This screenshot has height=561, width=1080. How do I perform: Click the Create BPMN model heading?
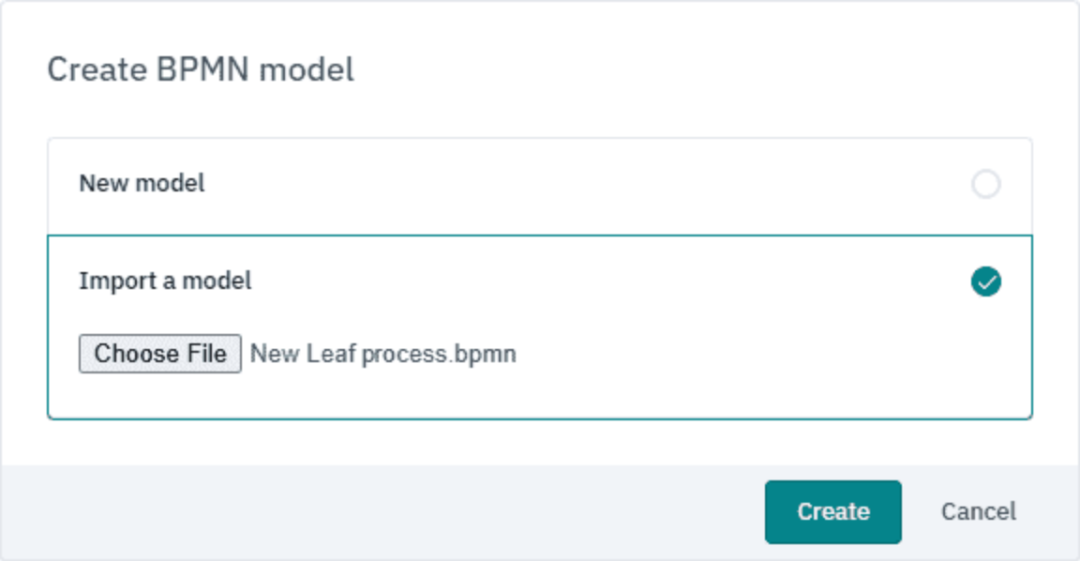point(200,70)
